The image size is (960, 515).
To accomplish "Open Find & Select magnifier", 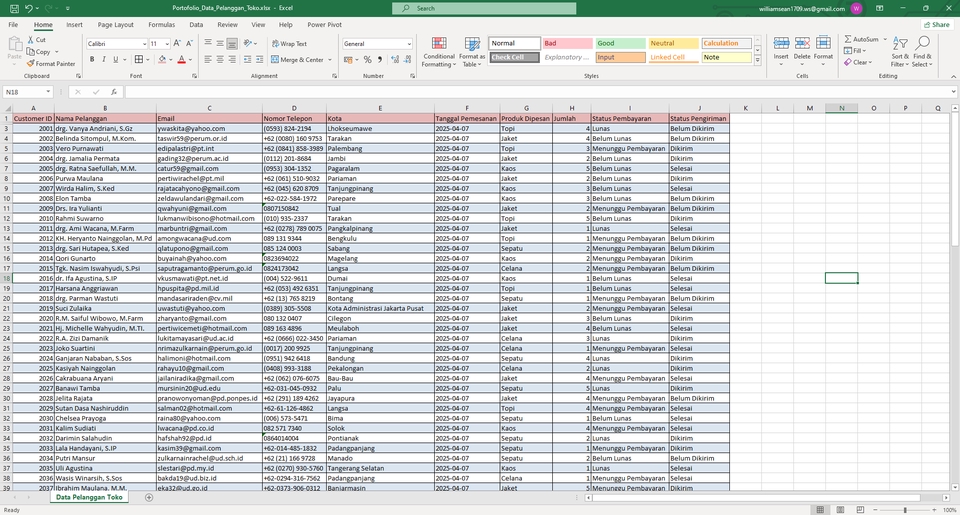I will click(x=922, y=51).
